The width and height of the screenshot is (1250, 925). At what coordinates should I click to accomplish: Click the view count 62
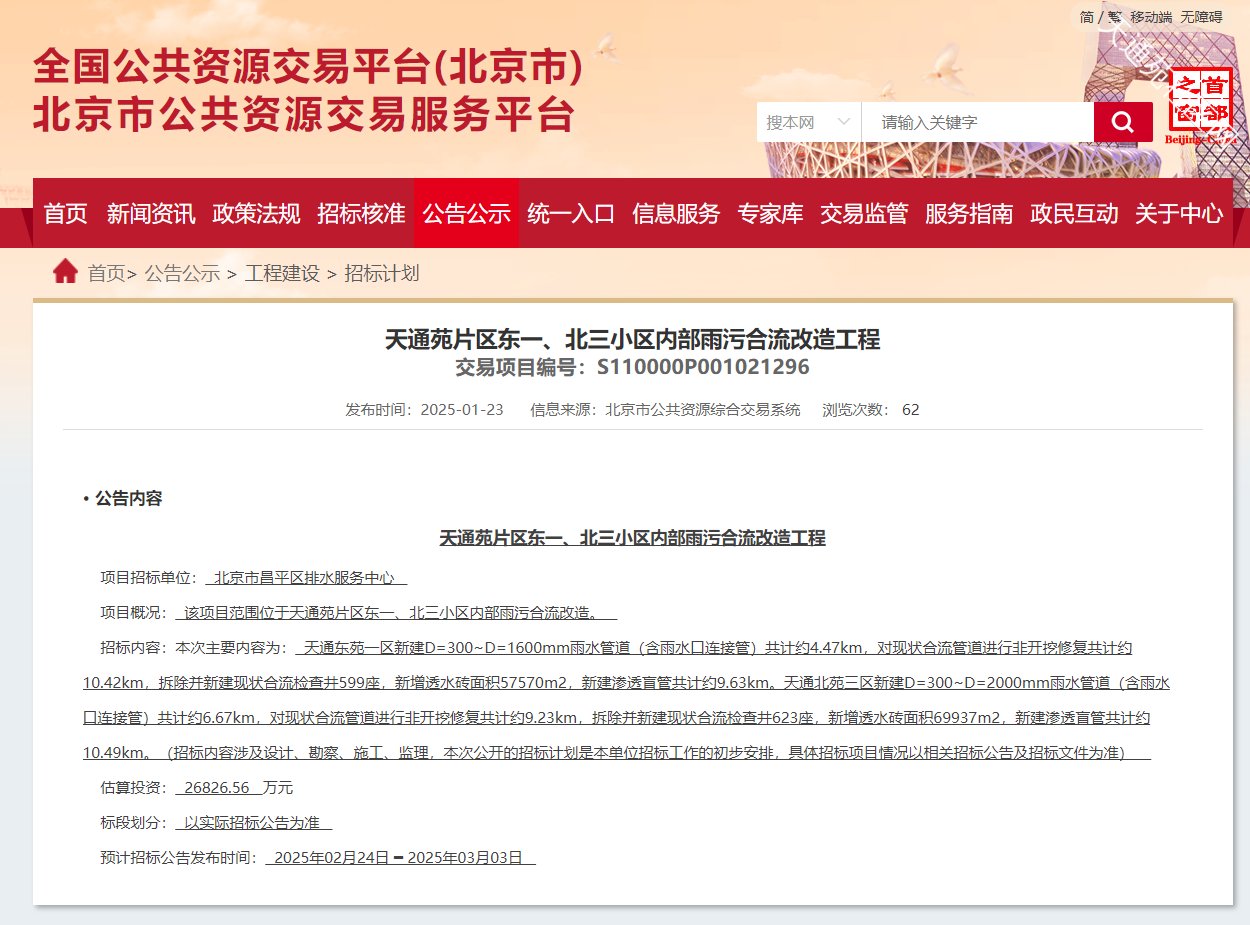910,410
